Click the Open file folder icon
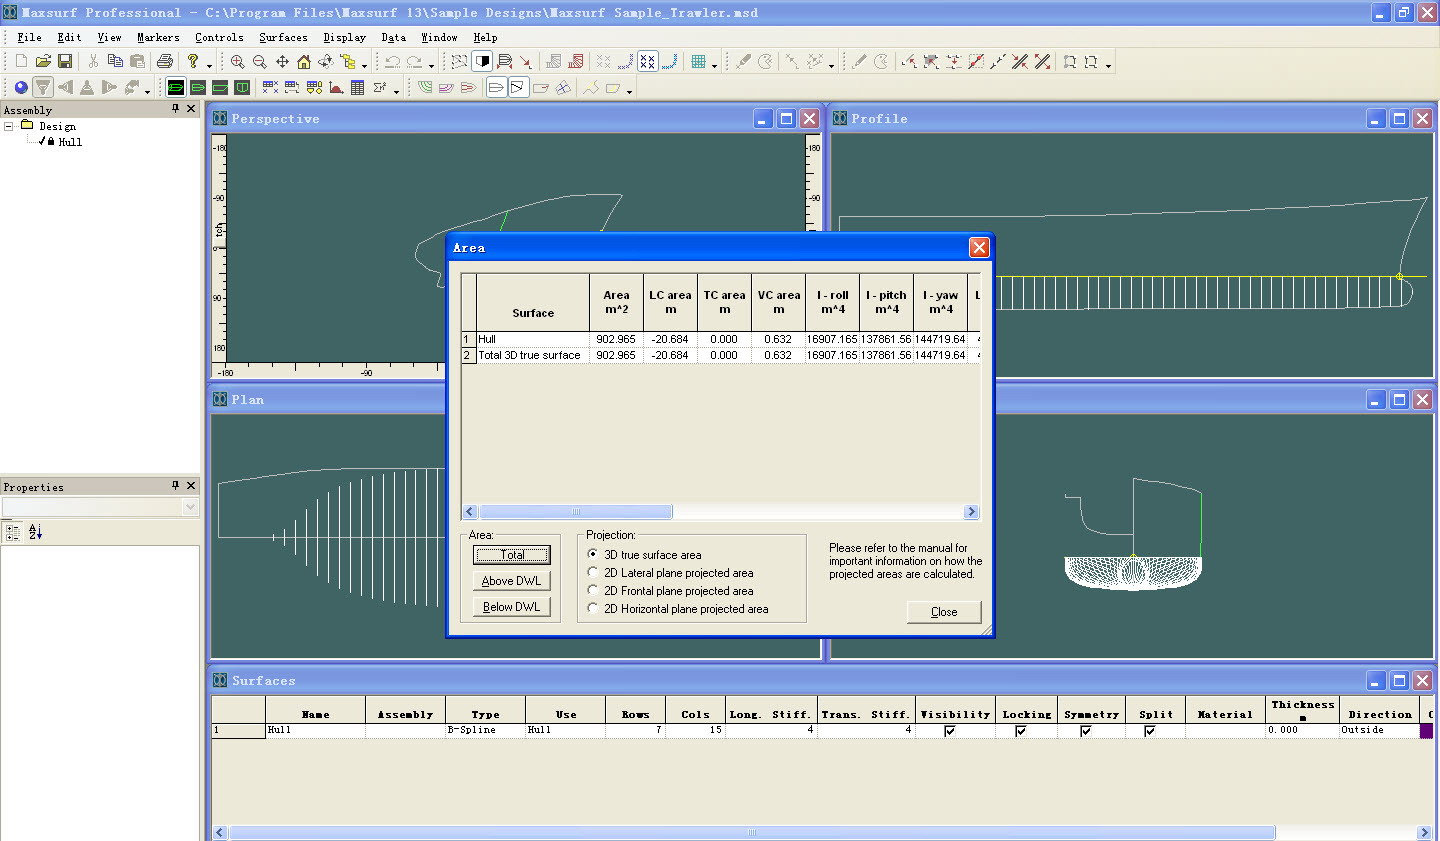The width and height of the screenshot is (1440, 841). click(43, 61)
